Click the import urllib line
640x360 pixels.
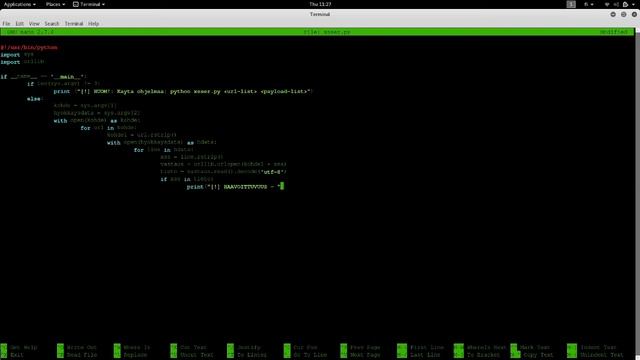[22, 62]
